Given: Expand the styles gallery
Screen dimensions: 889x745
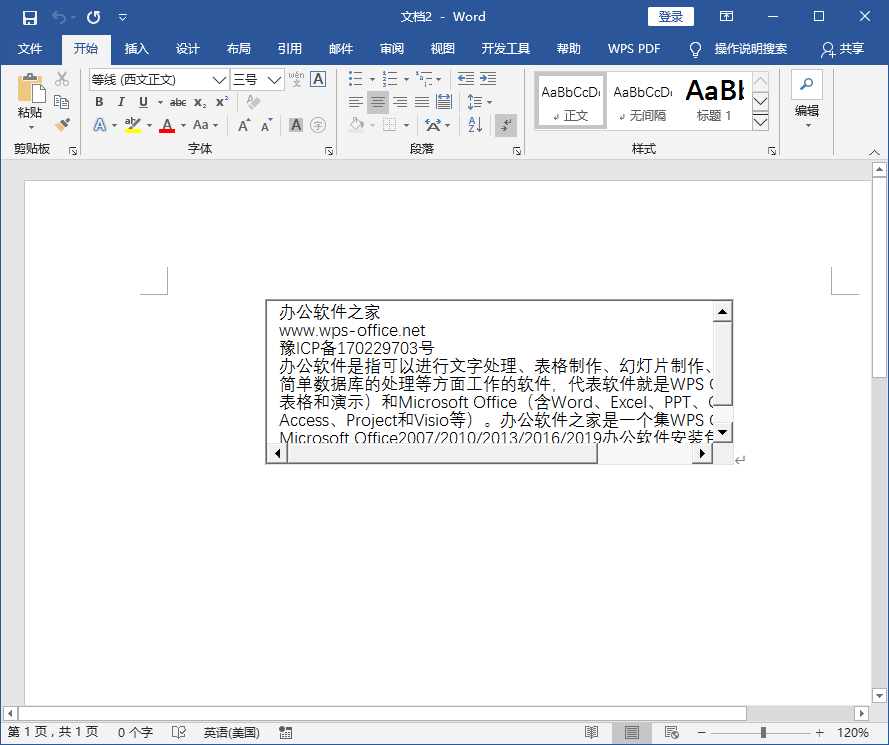Looking at the screenshot, I should (760, 121).
